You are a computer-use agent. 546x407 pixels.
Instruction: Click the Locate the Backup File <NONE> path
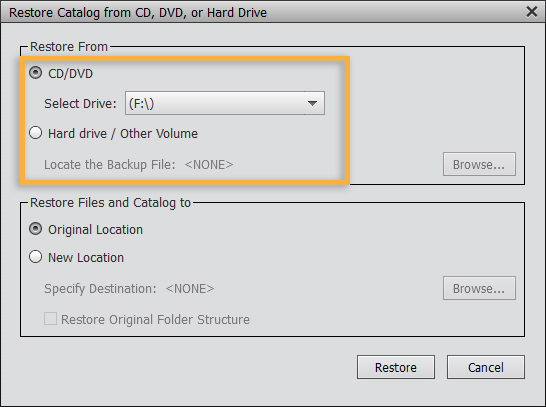click(209, 164)
